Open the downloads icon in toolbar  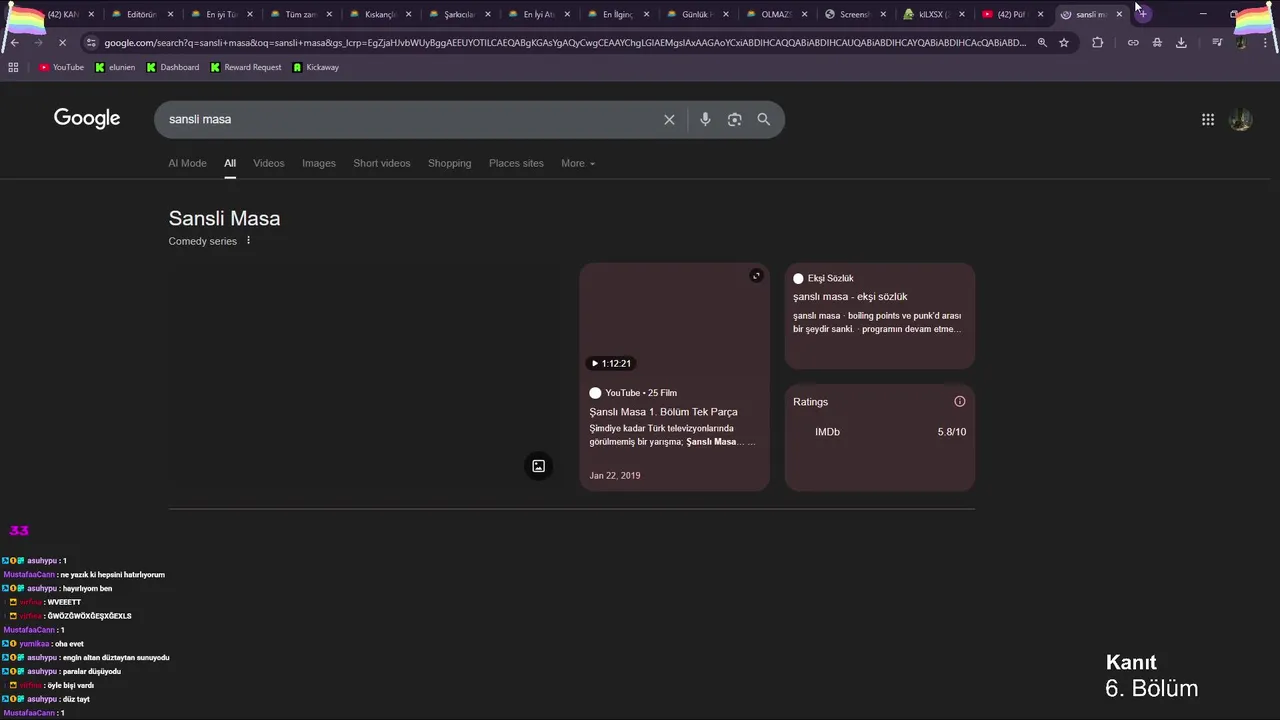pyautogui.click(x=1181, y=43)
